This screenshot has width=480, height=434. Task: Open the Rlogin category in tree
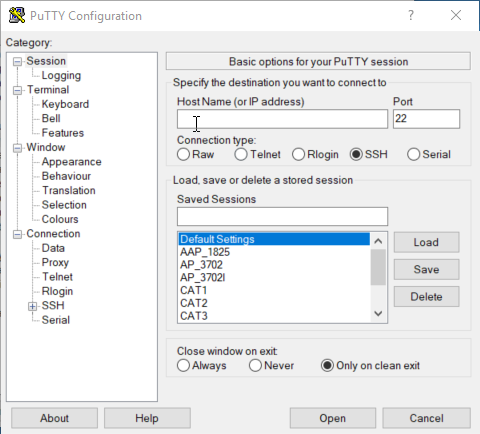[x=57, y=291]
